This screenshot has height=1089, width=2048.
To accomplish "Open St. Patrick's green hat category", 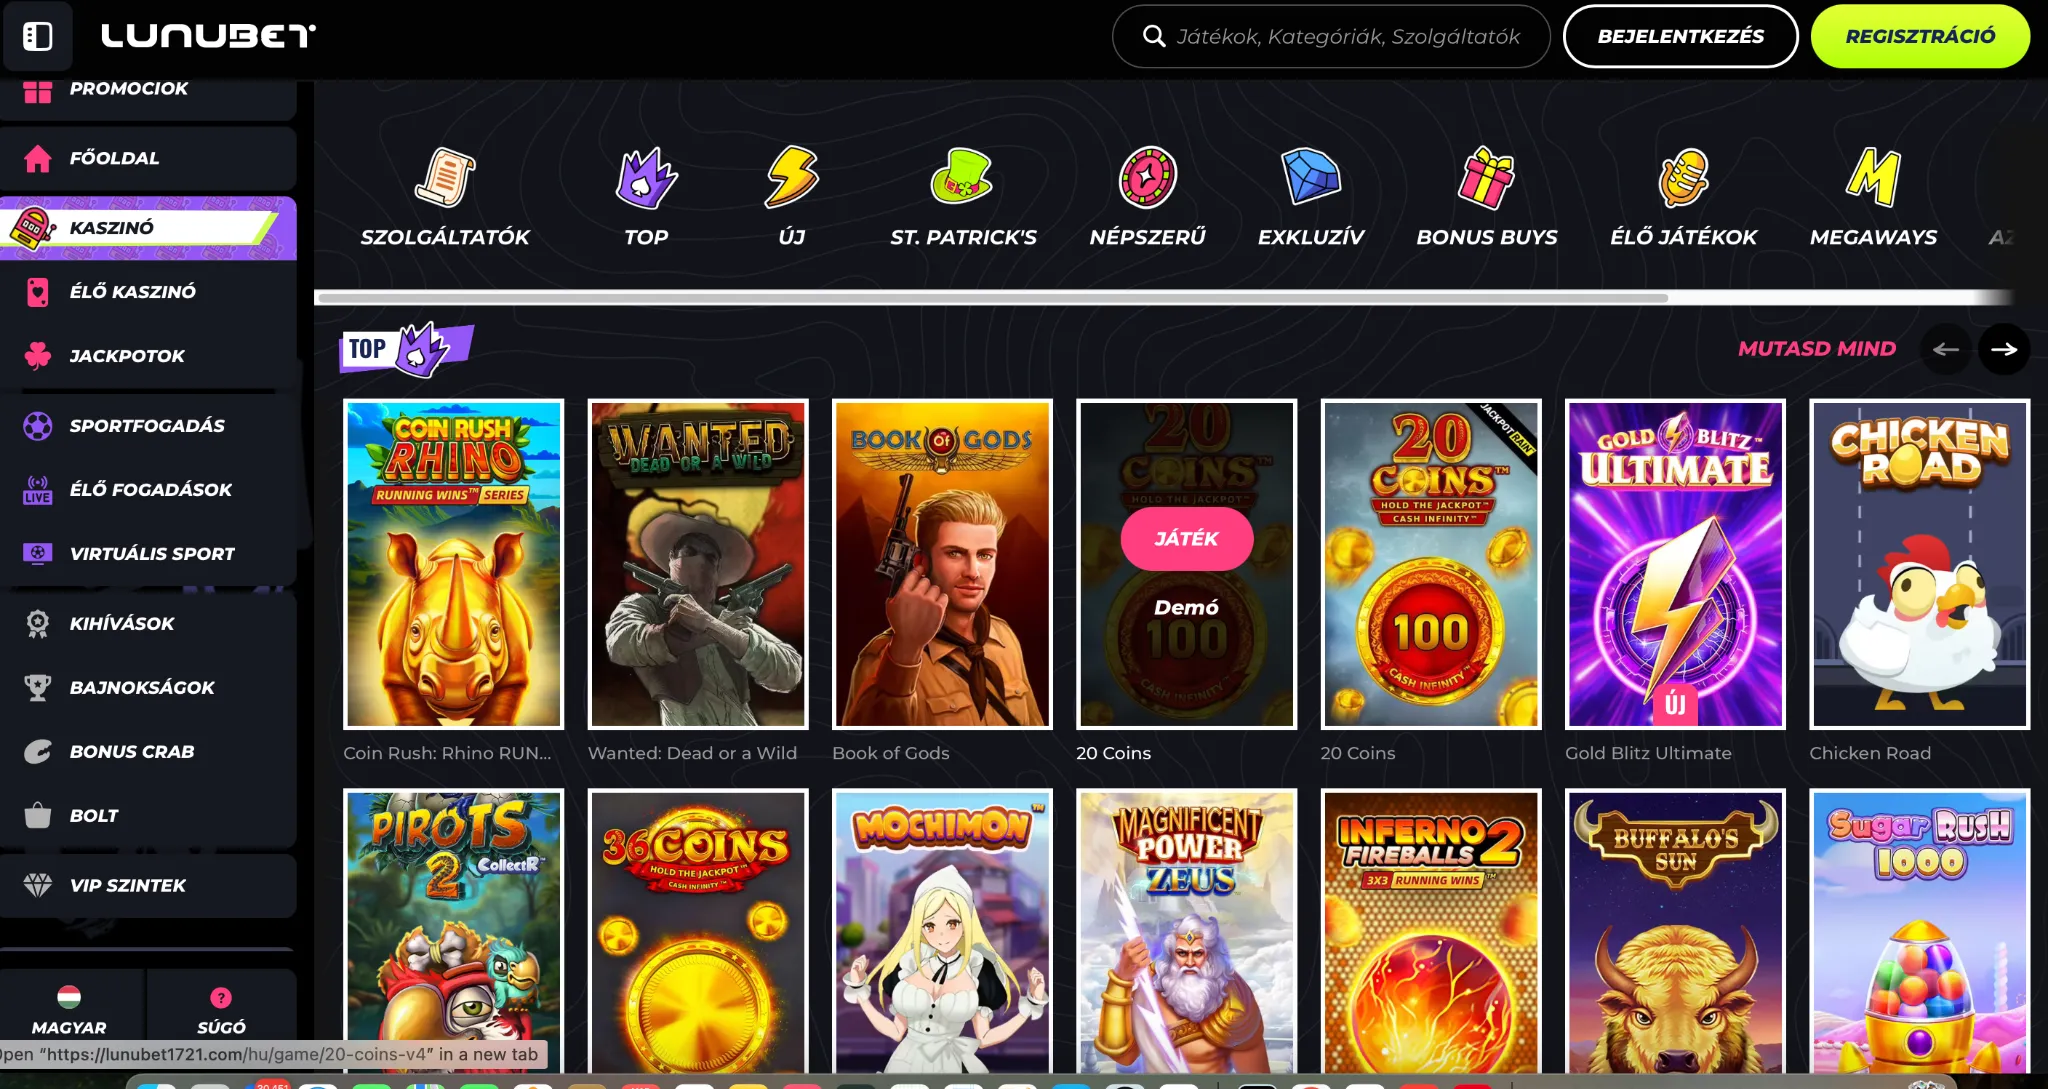I will (962, 179).
